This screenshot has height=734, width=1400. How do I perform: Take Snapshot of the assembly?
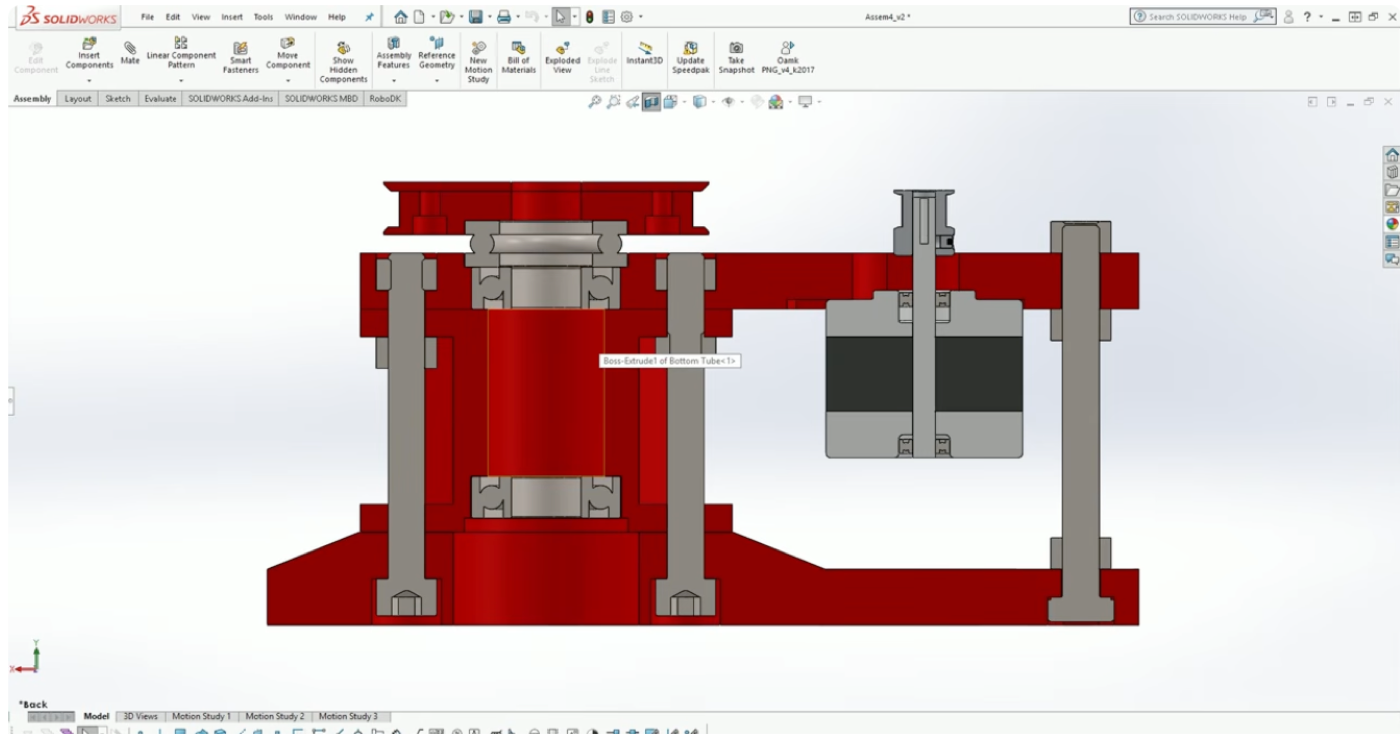[x=736, y=58]
